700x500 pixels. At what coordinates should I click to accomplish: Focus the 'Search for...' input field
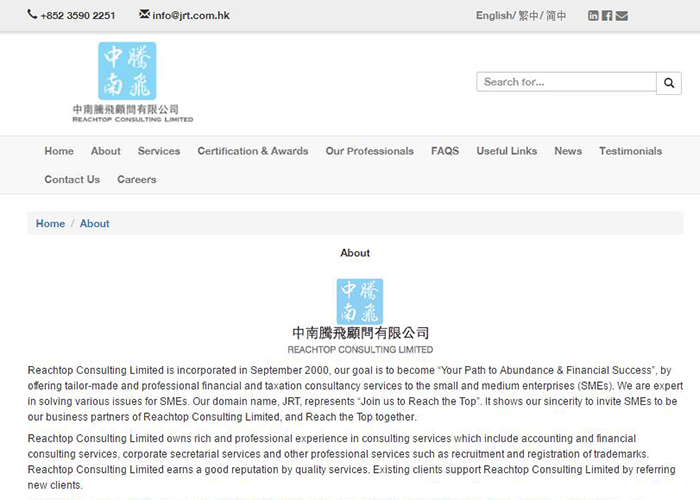[x=566, y=83]
